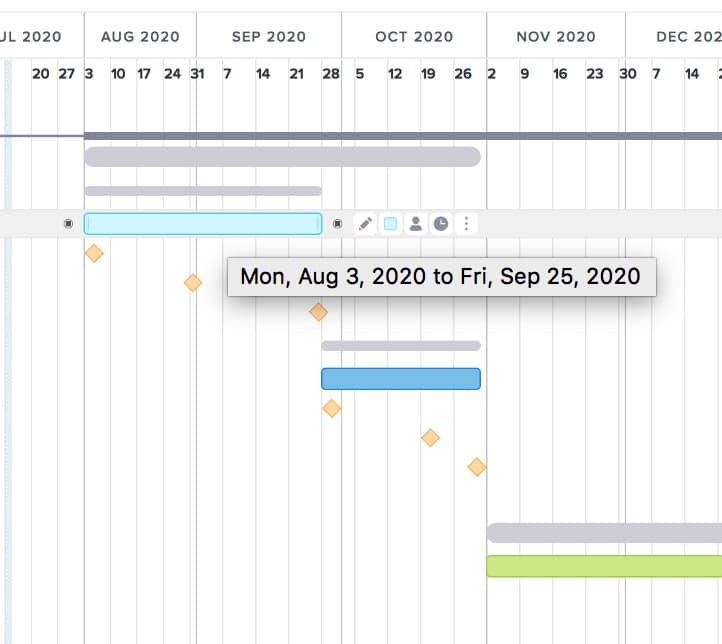This screenshot has width=722, height=644.
Task: Select the blue task bar in October
Action: [400, 379]
